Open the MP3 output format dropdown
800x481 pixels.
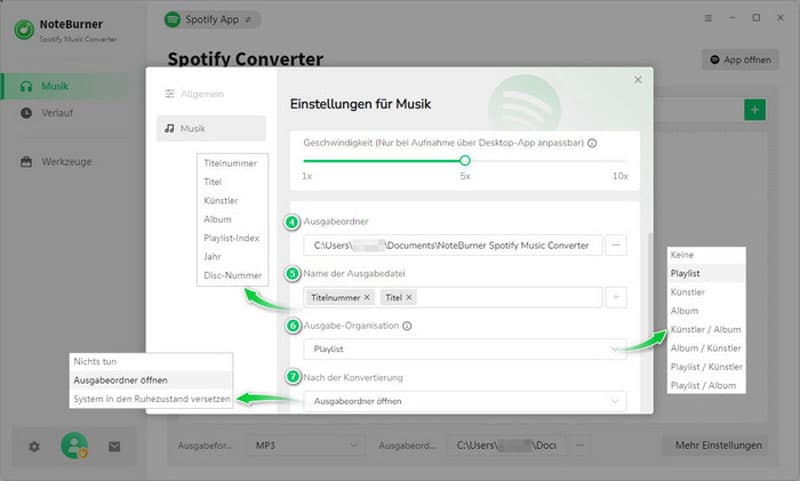305,445
